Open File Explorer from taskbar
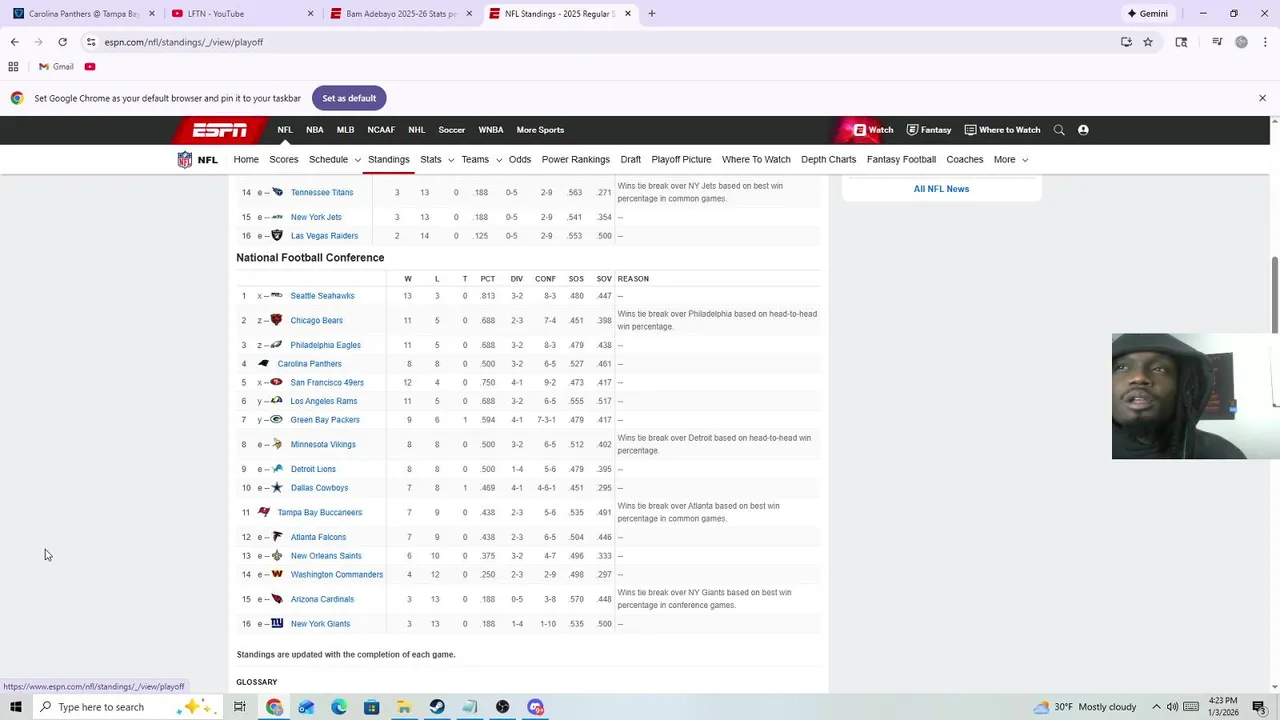The width and height of the screenshot is (1280, 720). point(404,707)
